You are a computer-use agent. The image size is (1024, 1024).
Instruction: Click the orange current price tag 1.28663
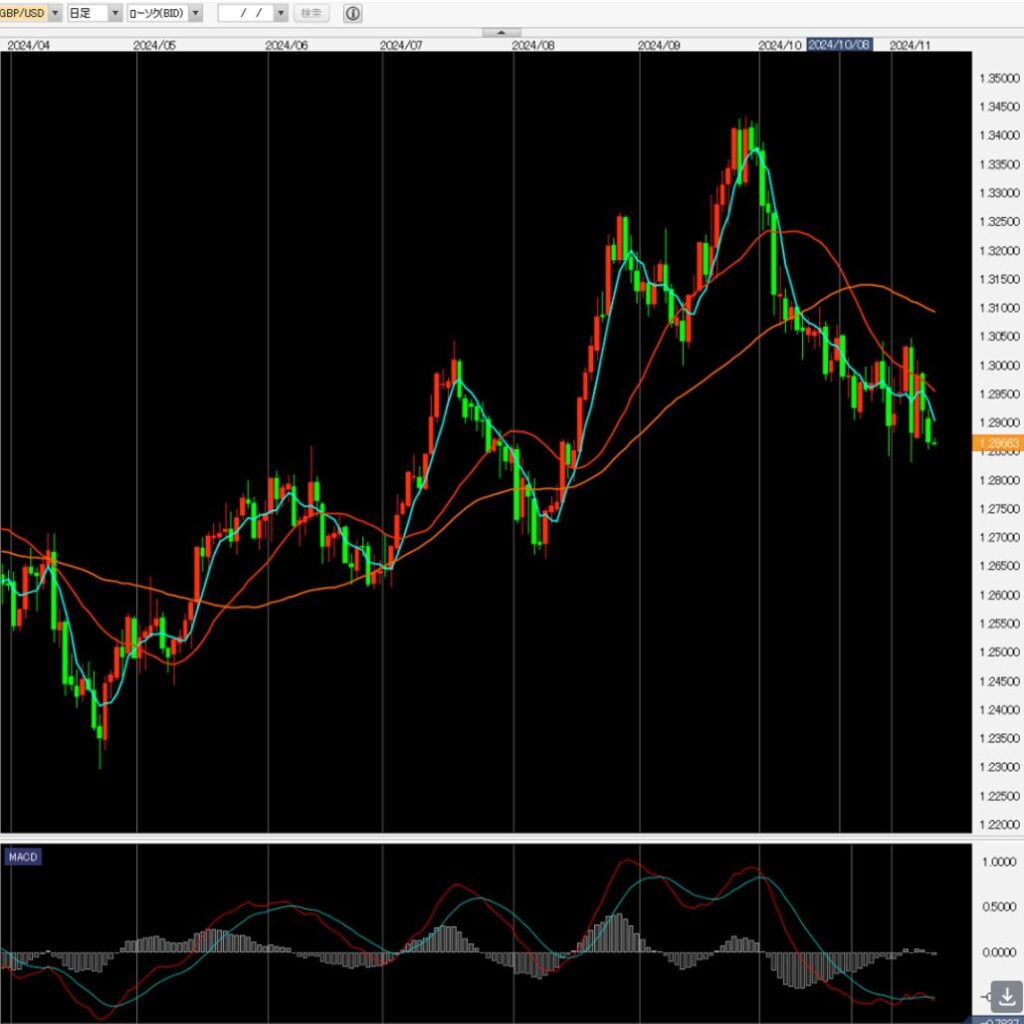pos(996,441)
